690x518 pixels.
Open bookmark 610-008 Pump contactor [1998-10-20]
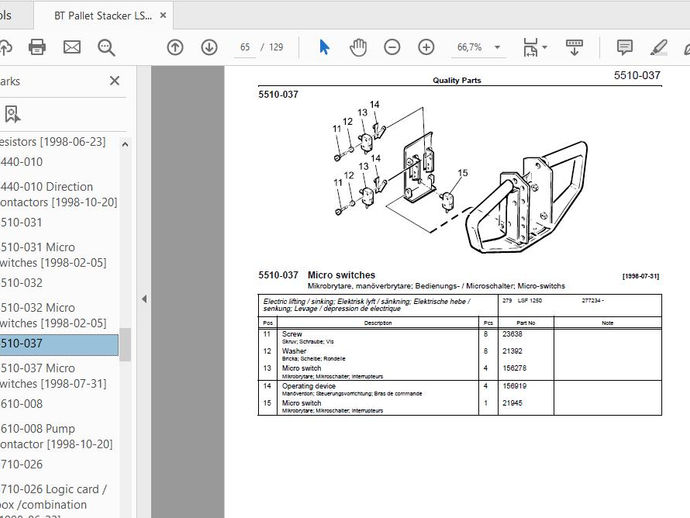(56, 437)
